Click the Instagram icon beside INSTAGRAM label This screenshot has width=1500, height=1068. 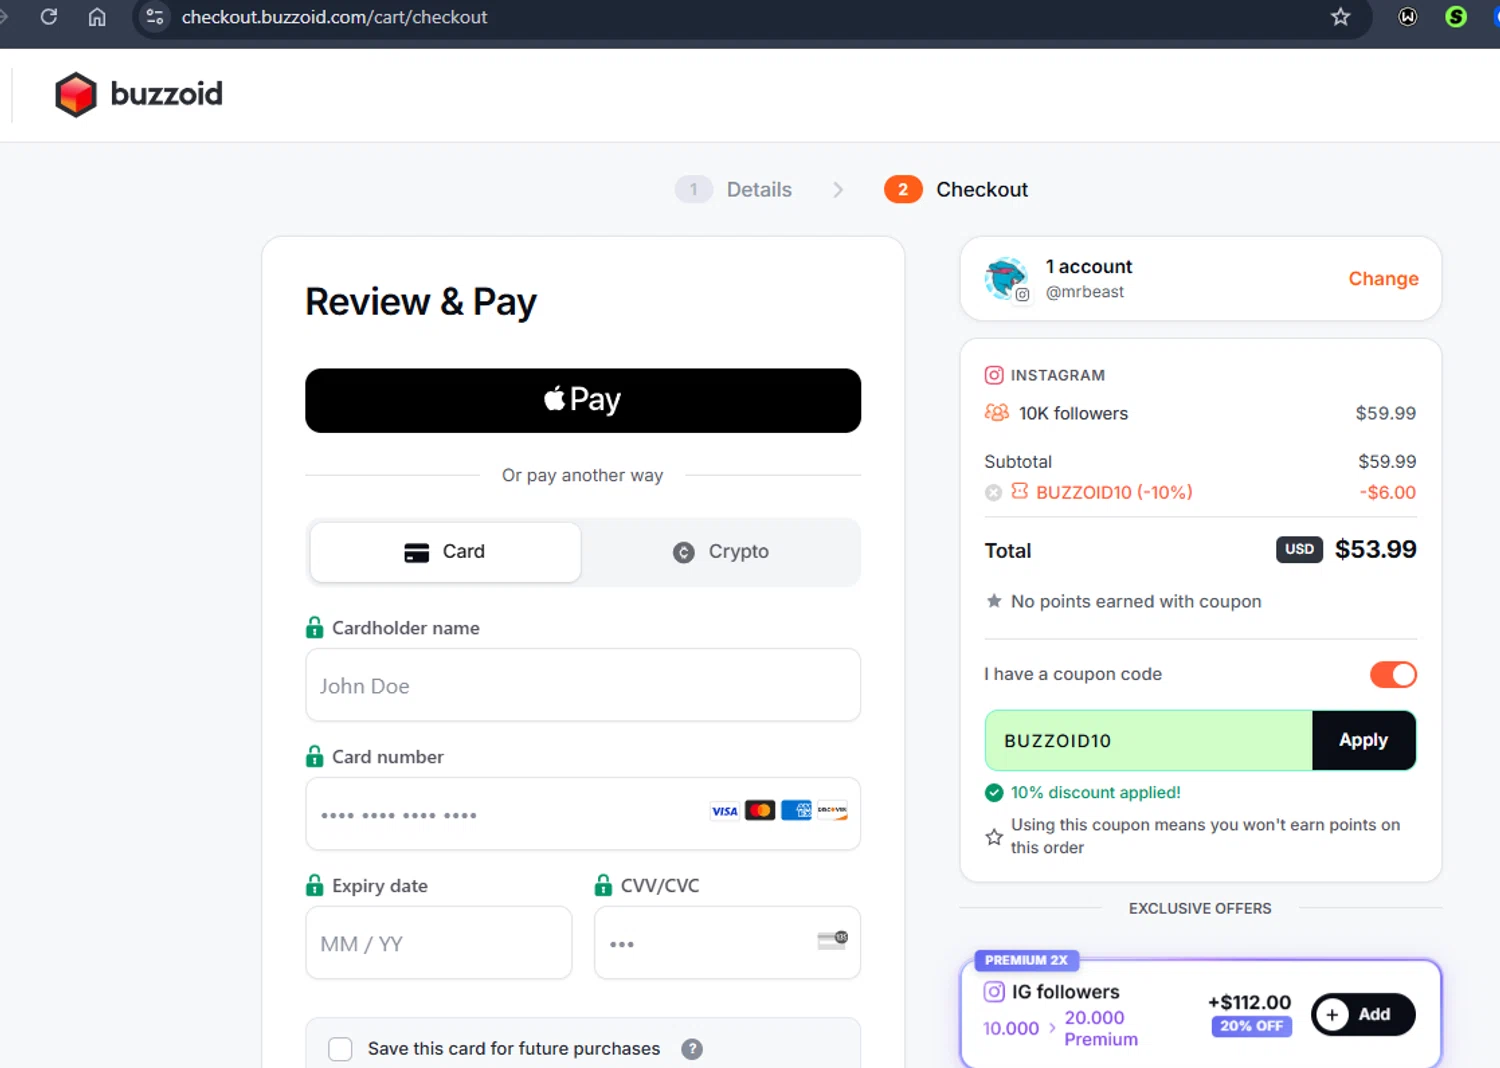(994, 375)
